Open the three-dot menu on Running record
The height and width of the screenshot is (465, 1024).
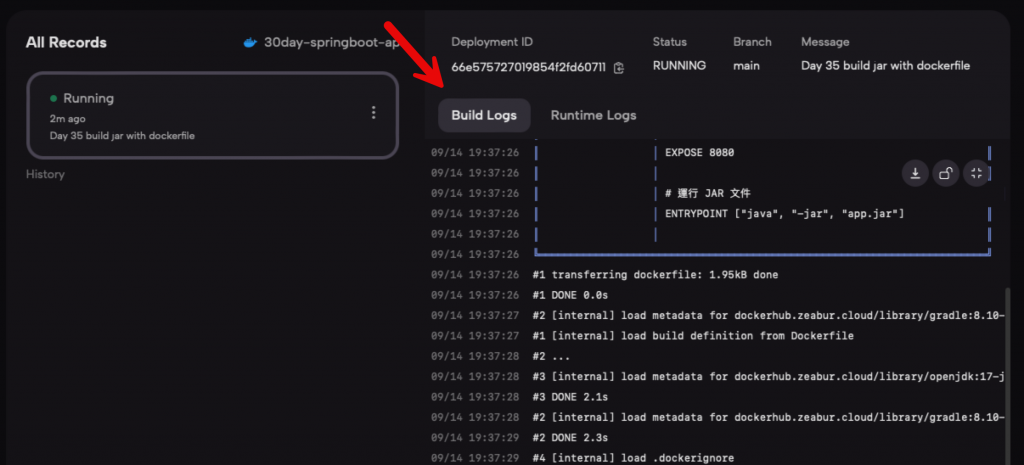point(374,113)
